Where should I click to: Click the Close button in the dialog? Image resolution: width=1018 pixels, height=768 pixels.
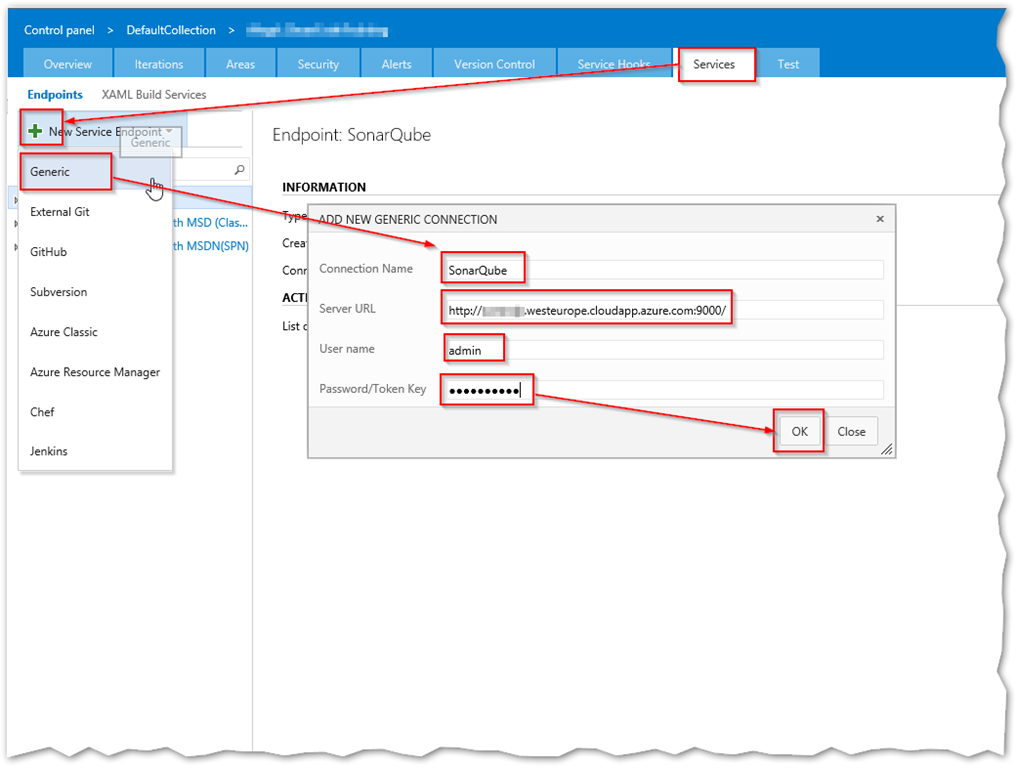coord(851,432)
